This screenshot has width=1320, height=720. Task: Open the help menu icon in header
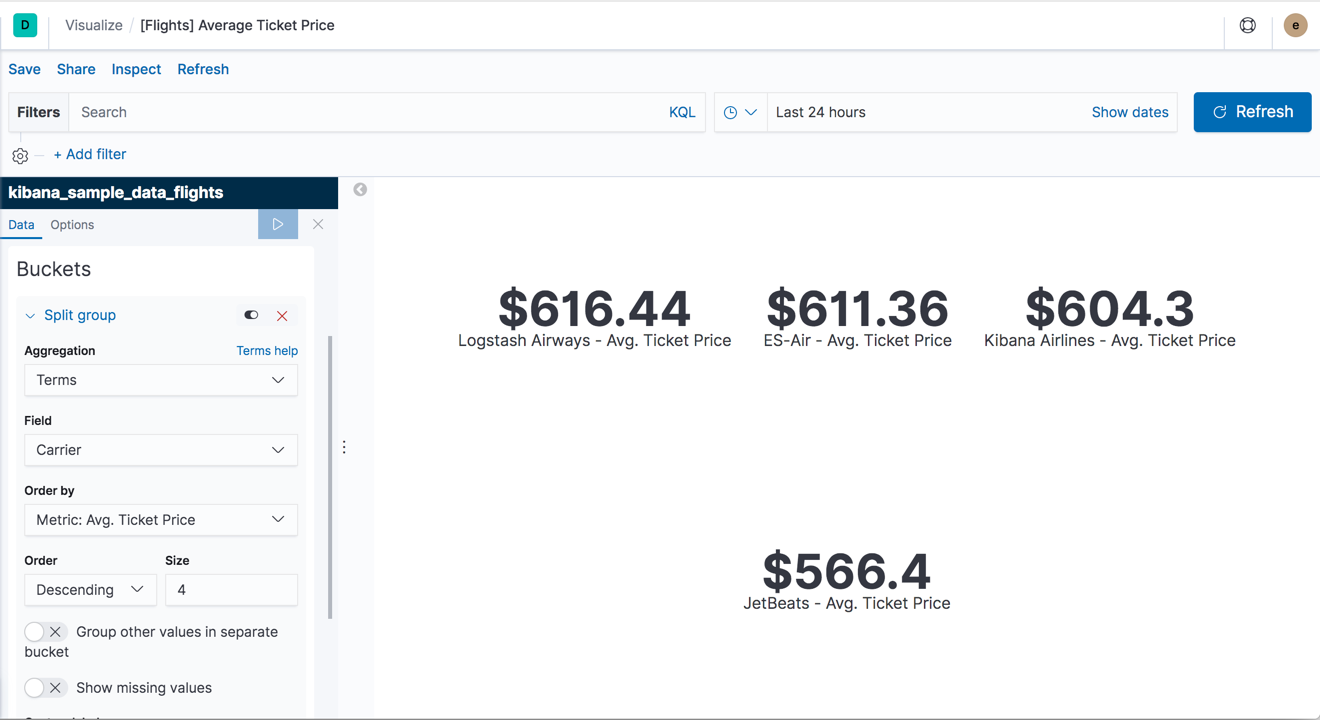pos(1247,26)
